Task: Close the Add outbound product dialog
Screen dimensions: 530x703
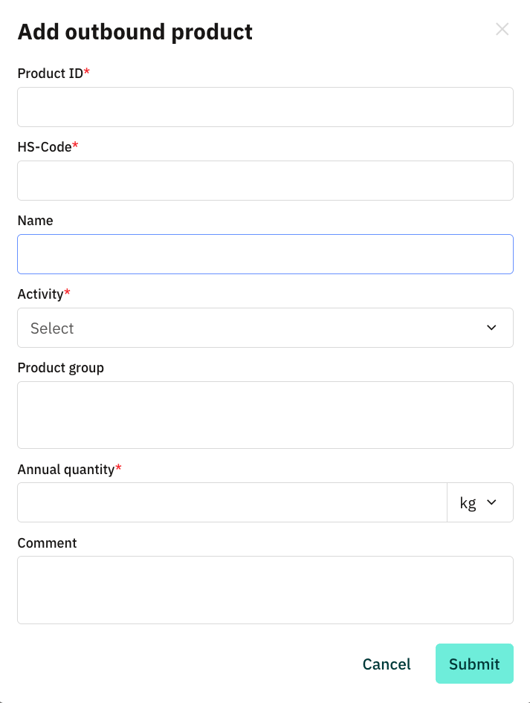Action: (502, 30)
